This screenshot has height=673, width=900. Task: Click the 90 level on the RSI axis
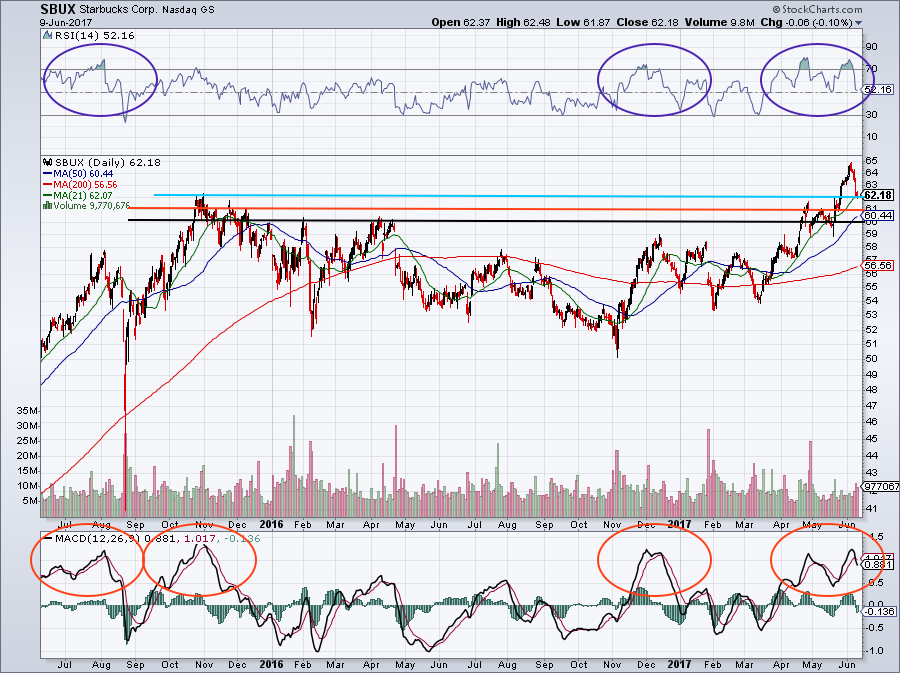pyautogui.click(x=871, y=46)
